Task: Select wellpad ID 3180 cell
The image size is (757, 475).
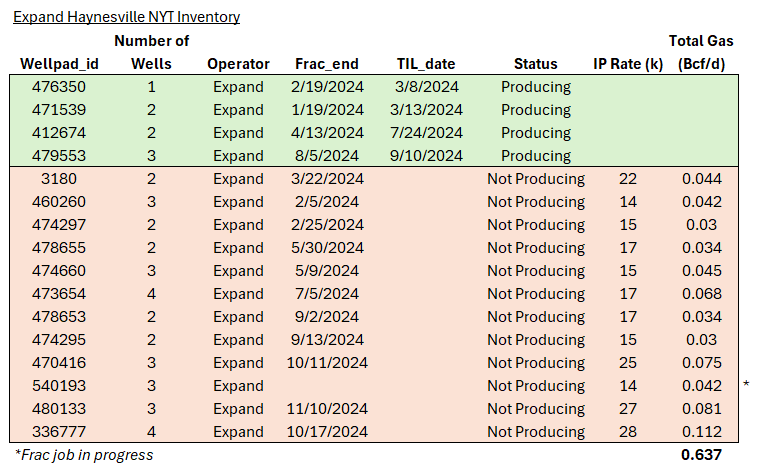Action: (59, 179)
